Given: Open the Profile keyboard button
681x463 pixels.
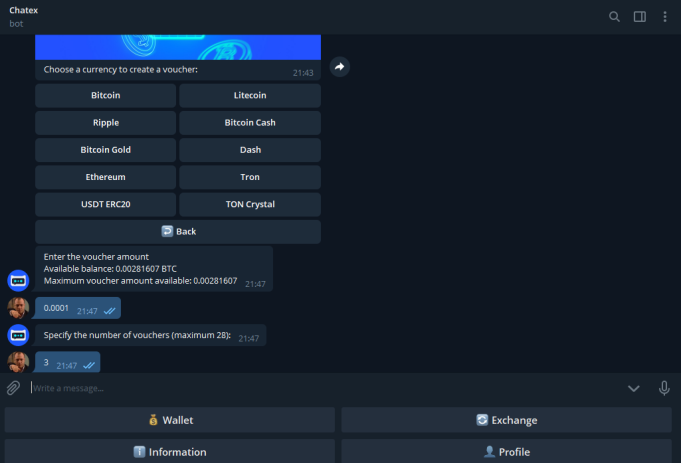Looking at the screenshot, I should [506, 452].
